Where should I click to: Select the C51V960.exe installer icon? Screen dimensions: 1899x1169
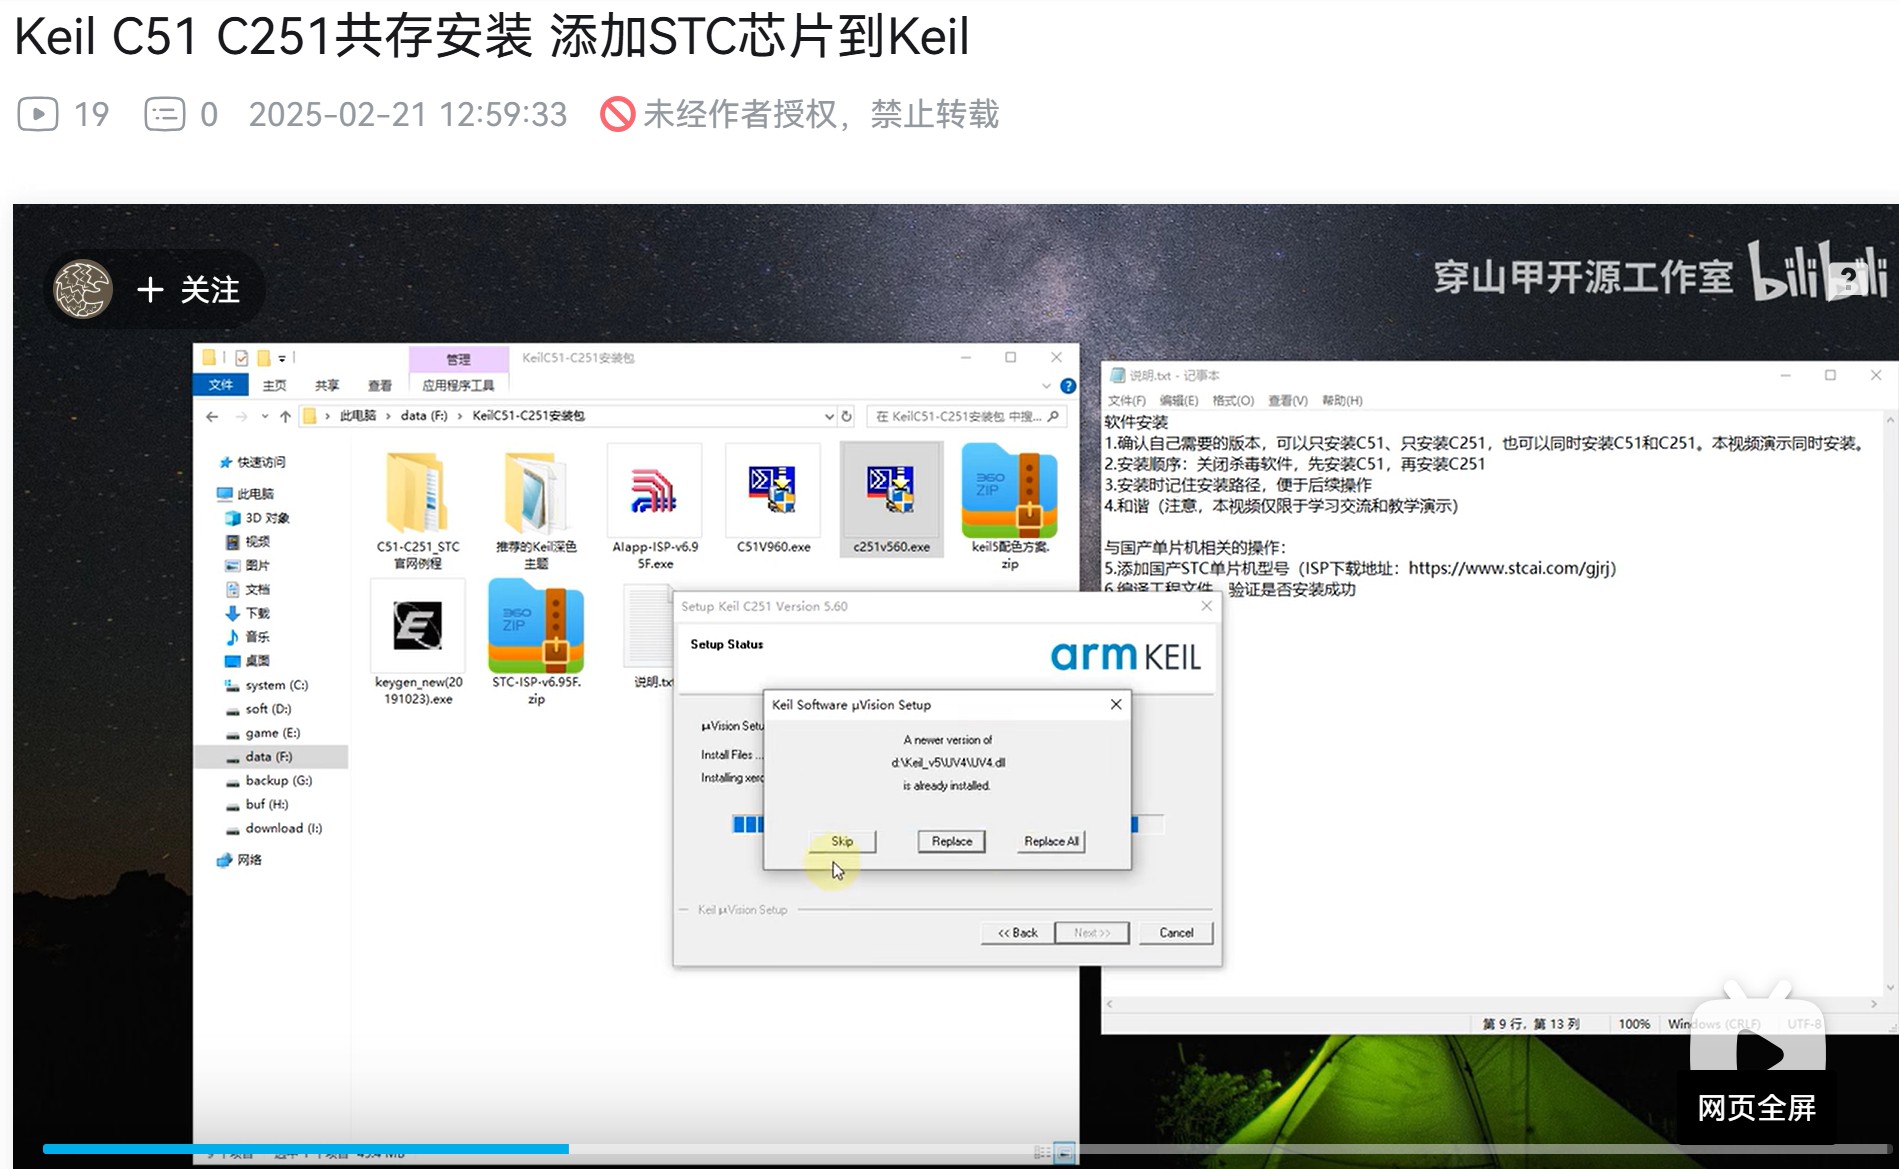[773, 489]
